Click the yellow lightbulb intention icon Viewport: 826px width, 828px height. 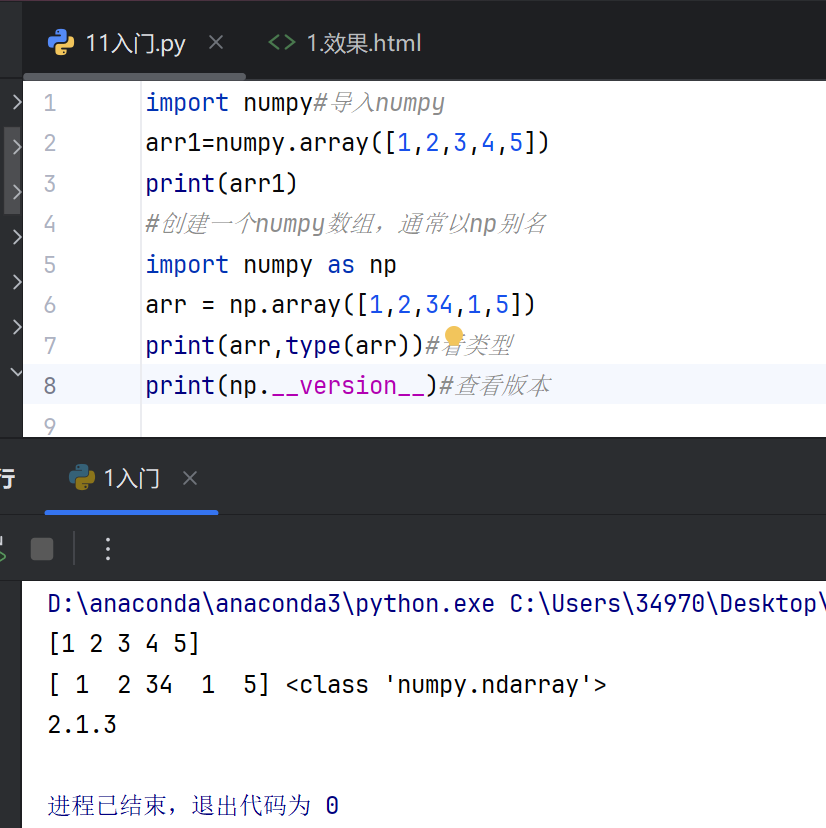[x=454, y=336]
